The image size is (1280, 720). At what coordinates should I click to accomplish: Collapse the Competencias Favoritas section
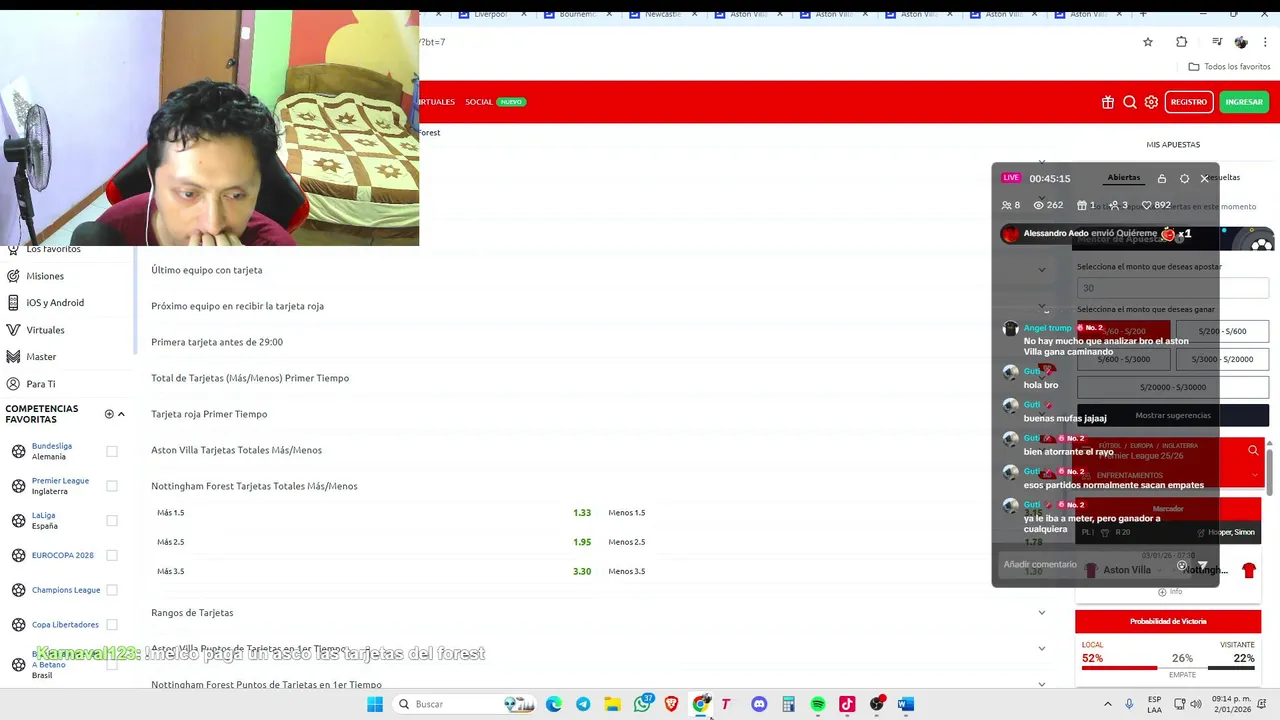point(121,414)
